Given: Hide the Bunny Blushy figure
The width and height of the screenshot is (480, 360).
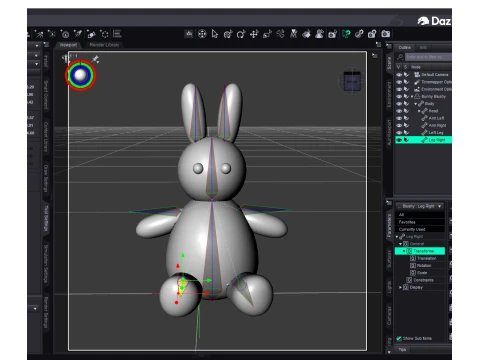Looking at the screenshot, I should [399, 96].
